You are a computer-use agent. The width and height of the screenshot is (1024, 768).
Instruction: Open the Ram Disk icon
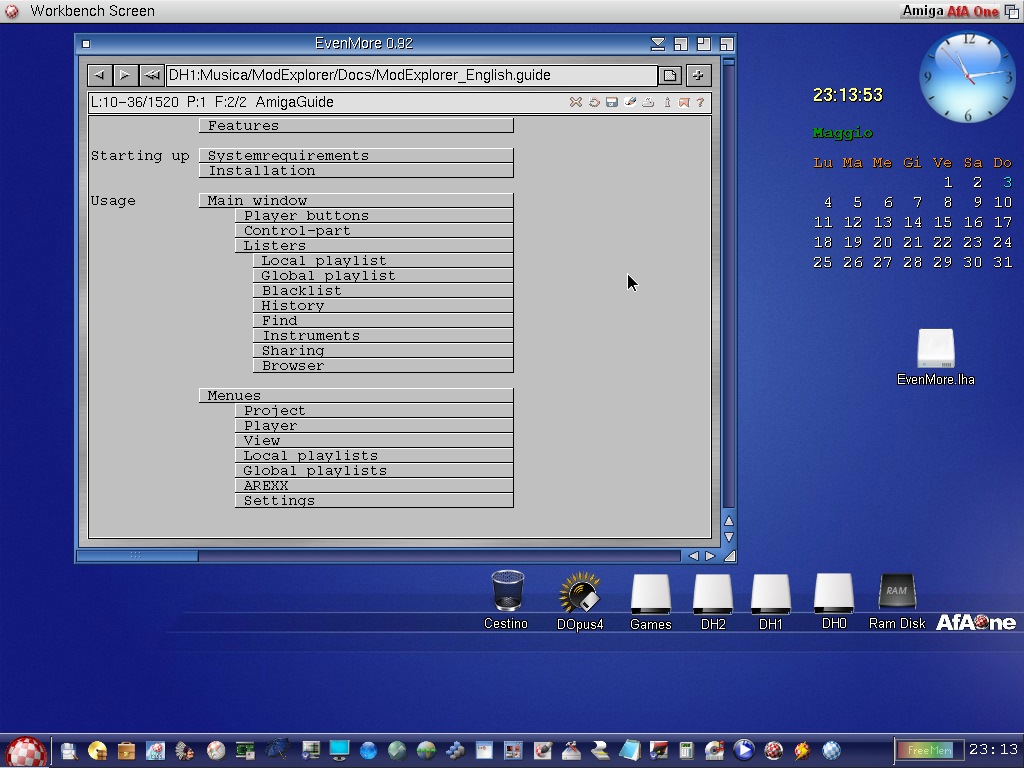tap(896, 592)
